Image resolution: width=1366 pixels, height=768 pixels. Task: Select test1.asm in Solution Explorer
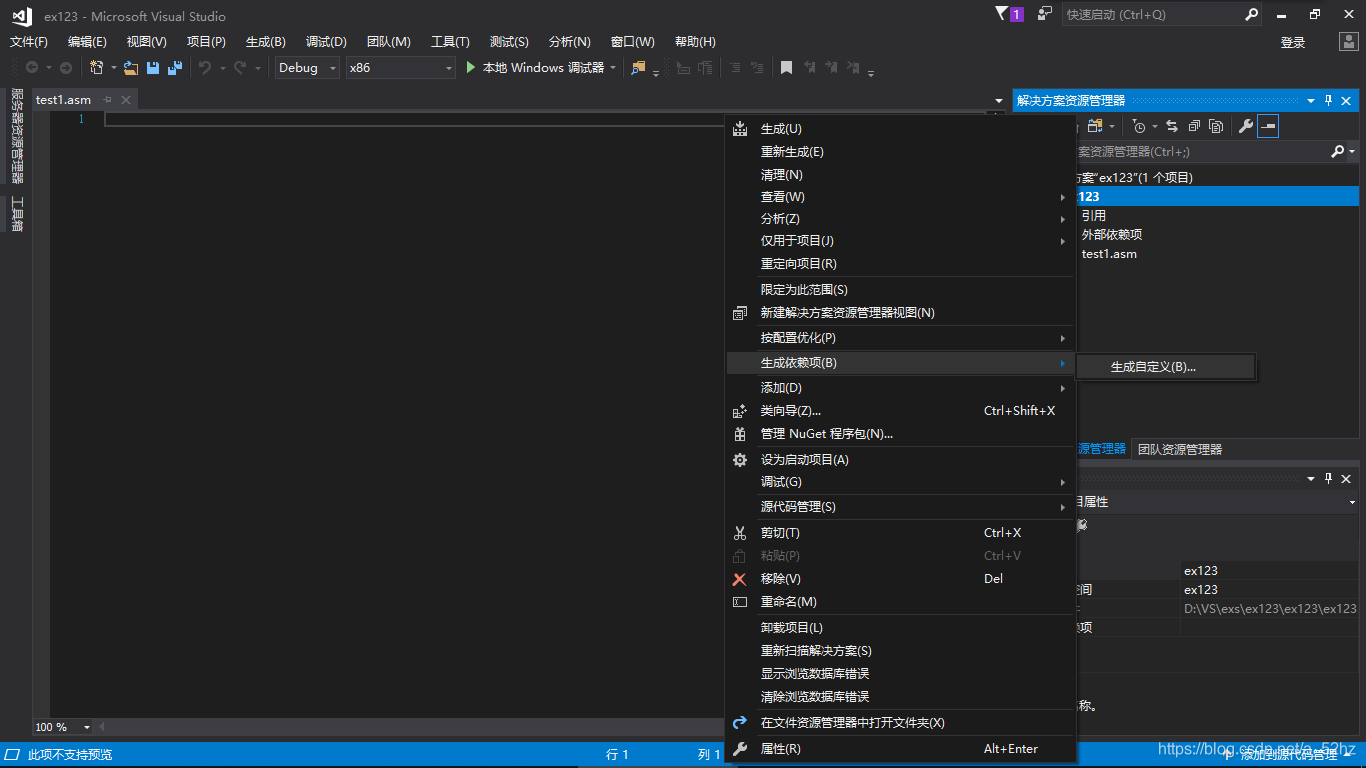[1109, 254]
